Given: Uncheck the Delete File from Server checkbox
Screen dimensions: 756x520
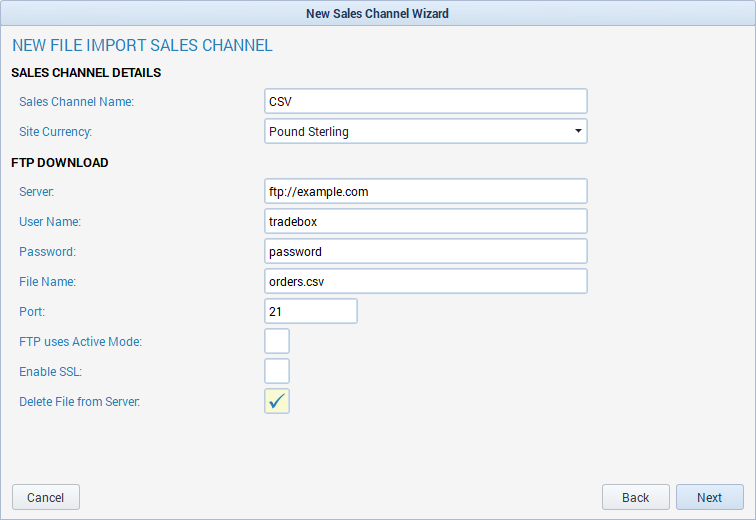Looking at the screenshot, I should (277, 401).
